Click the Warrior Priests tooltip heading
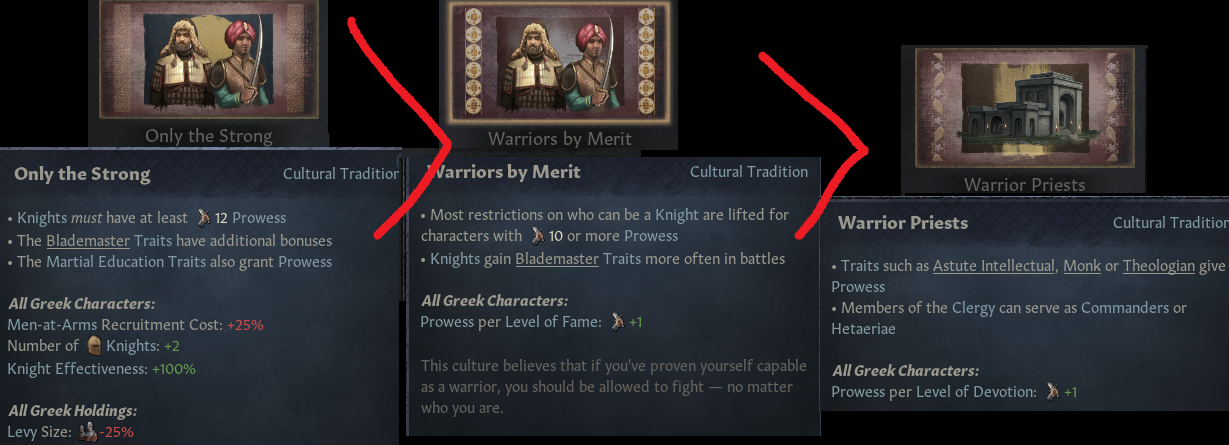The width and height of the screenshot is (1229, 445). tap(902, 223)
